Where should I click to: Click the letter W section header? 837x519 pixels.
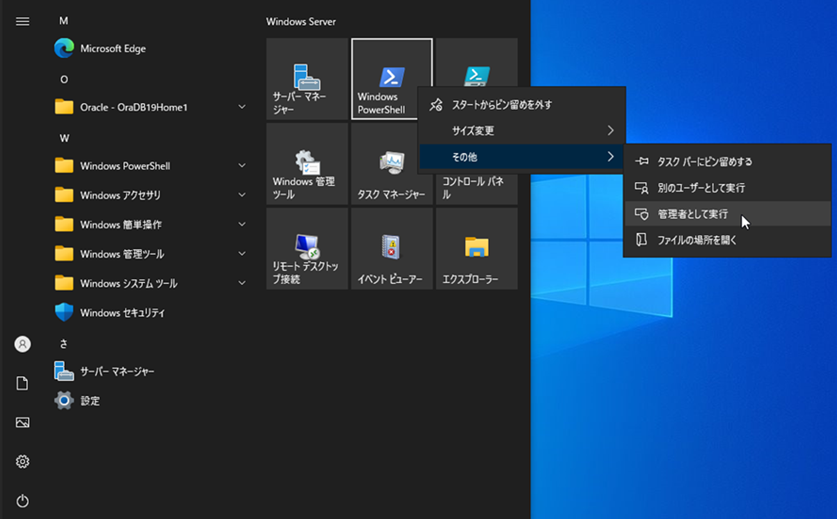coord(64,138)
